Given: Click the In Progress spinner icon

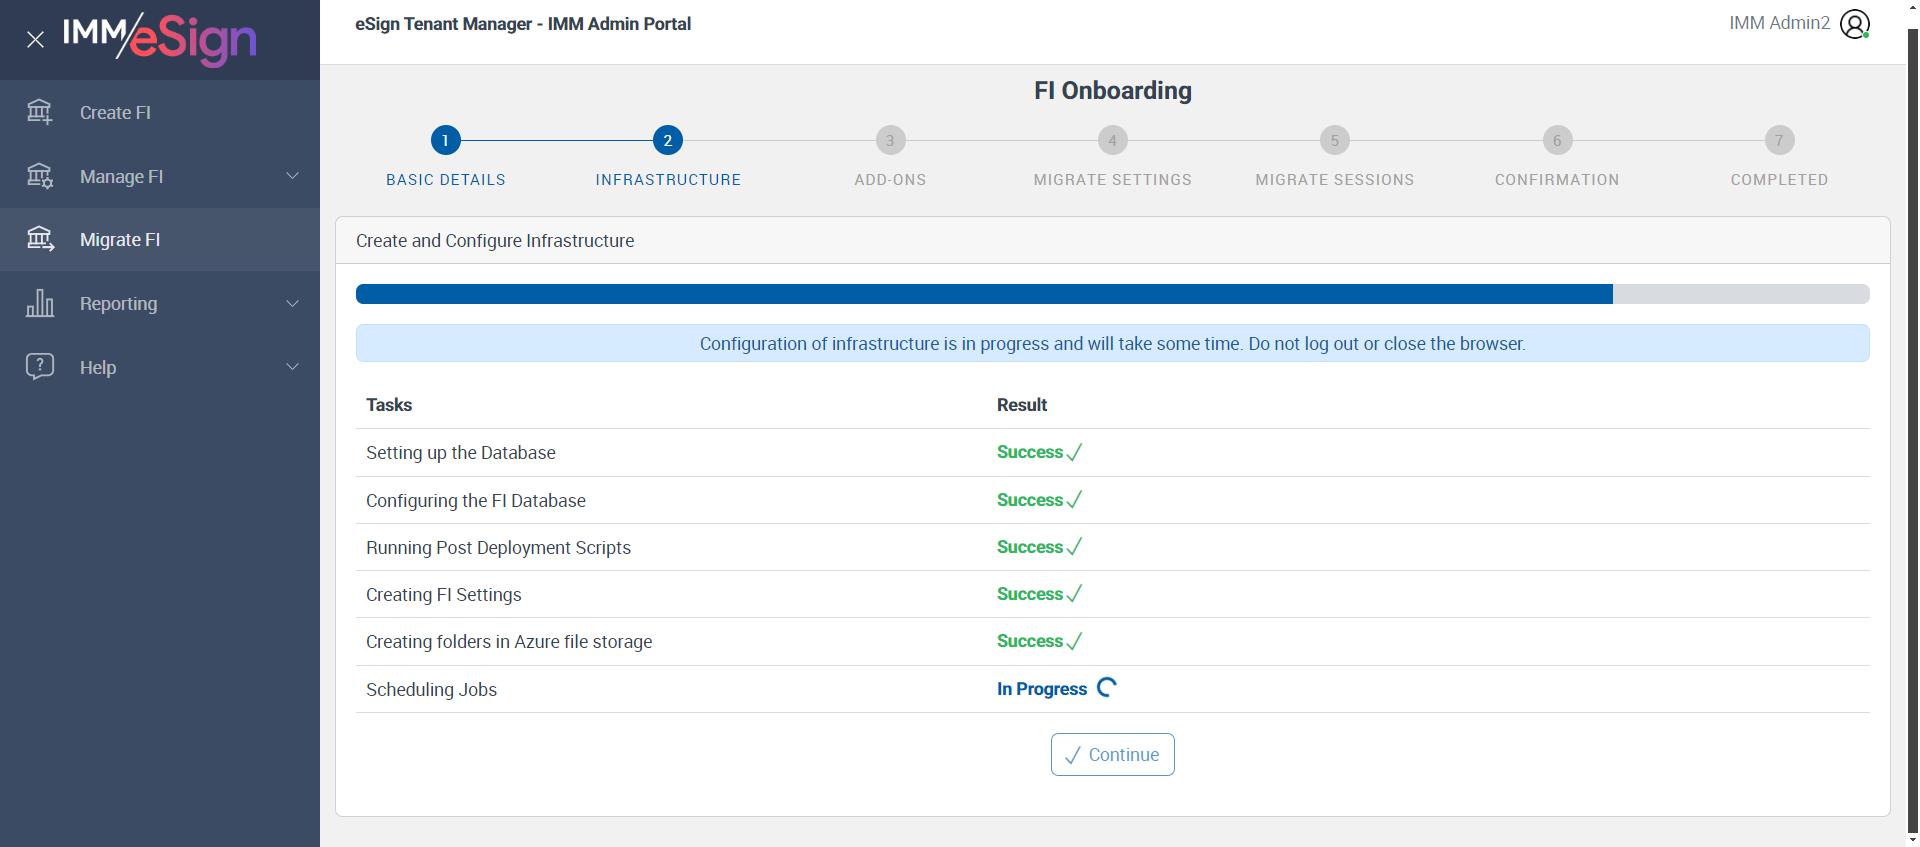Looking at the screenshot, I should 1107,688.
